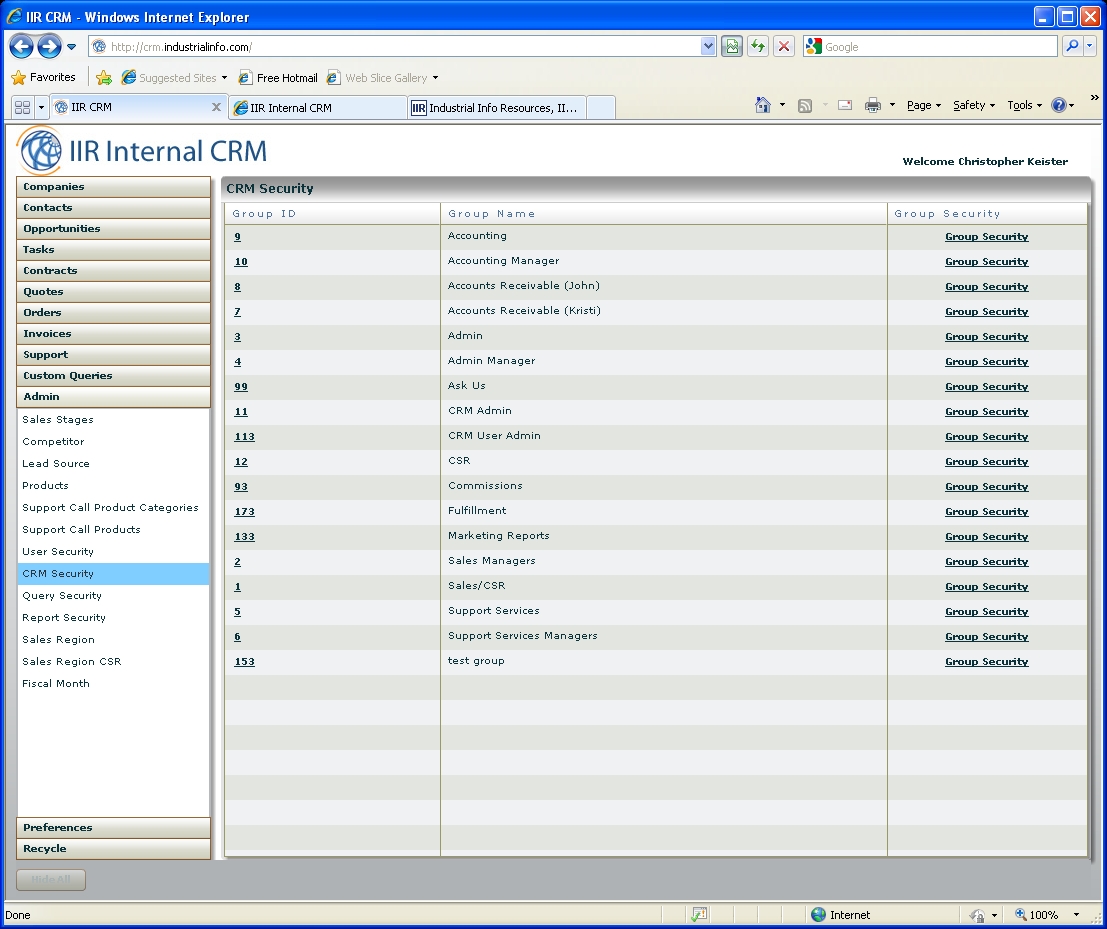The image size is (1107, 929).
Task: Switch to the Industrial Info Resources tab
Action: point(496,108)
